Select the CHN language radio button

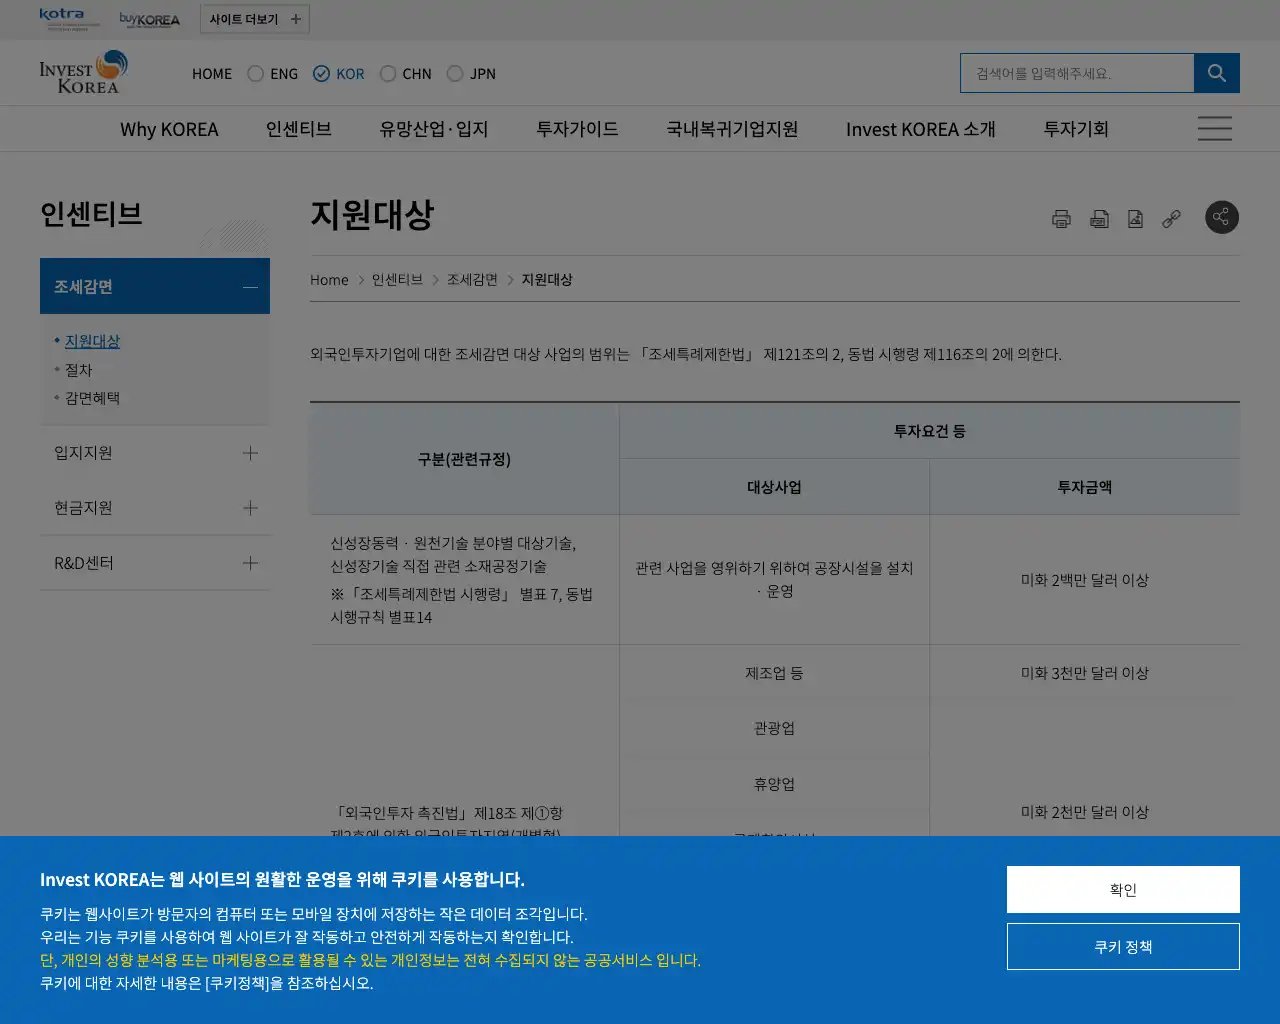[388, 73]
